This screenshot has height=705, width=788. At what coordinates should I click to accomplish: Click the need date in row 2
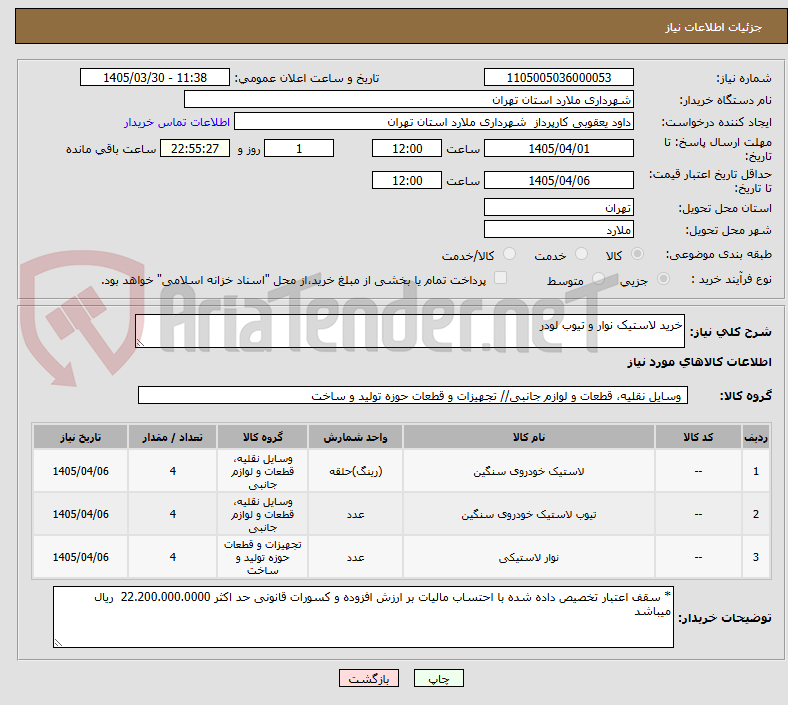tap(80, 515)
